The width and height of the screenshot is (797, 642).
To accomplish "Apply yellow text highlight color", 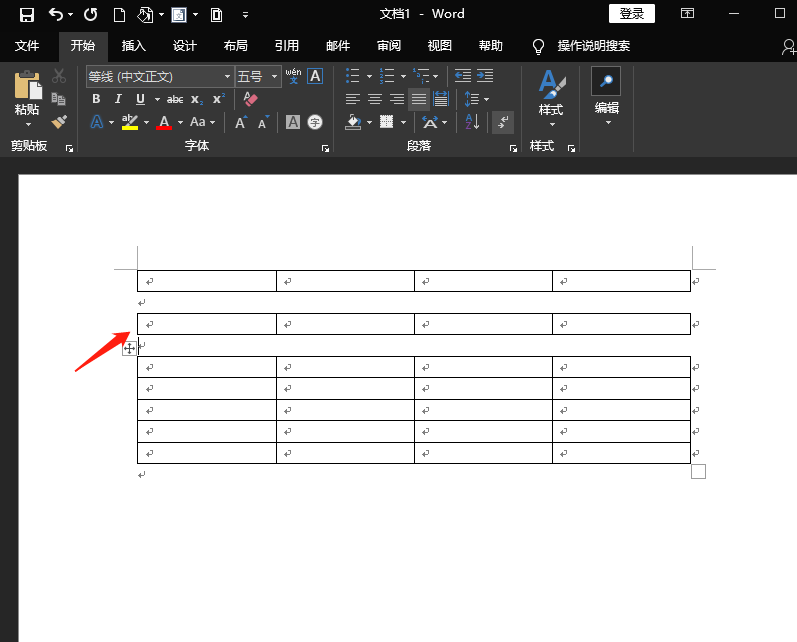I will pyautogui.click(x=130, y=122).
